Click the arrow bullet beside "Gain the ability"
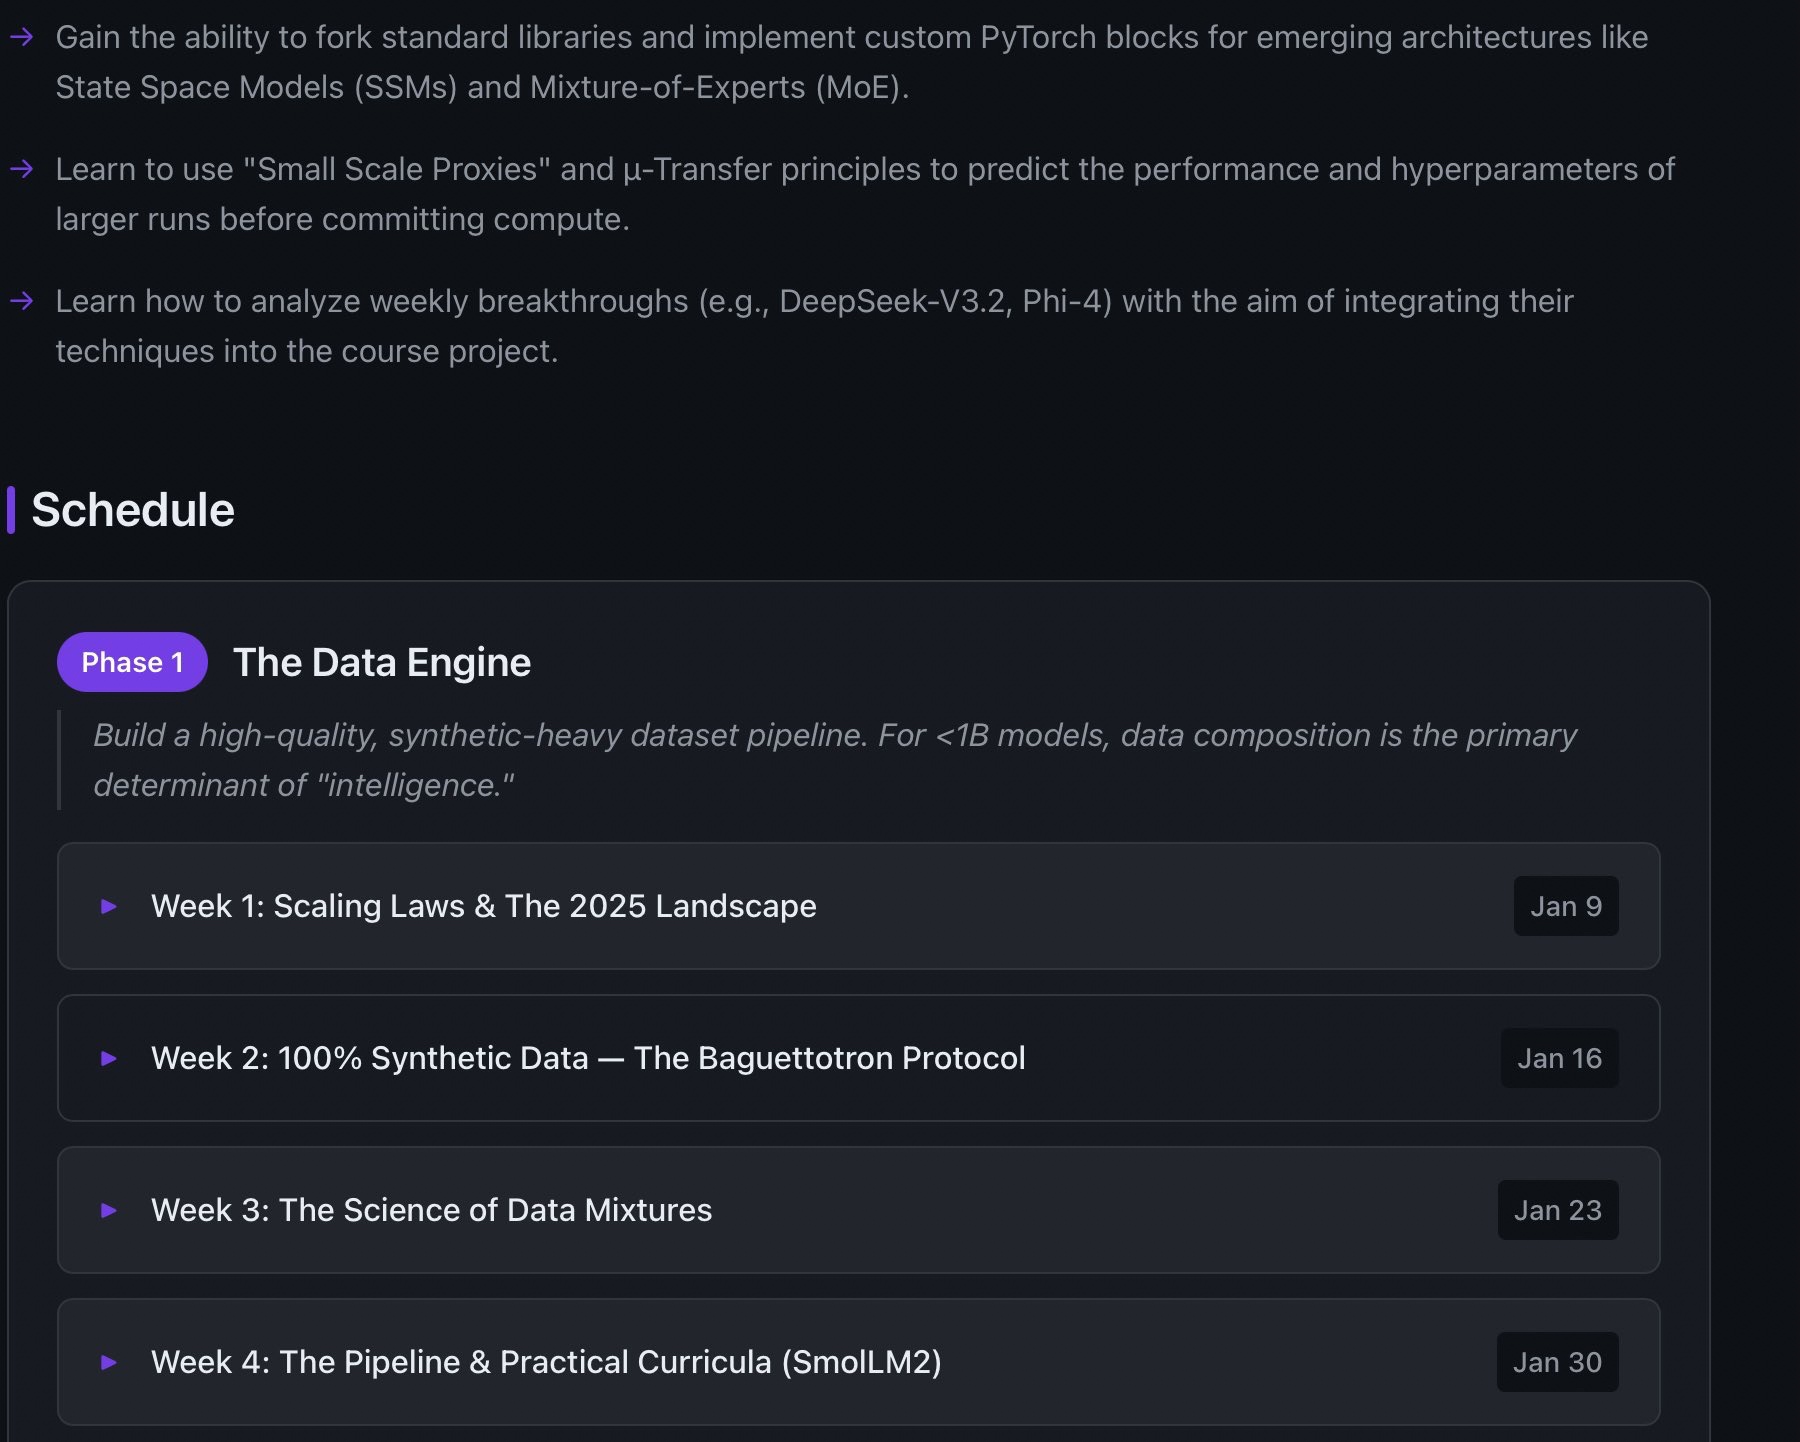 [x=22, y=38]
